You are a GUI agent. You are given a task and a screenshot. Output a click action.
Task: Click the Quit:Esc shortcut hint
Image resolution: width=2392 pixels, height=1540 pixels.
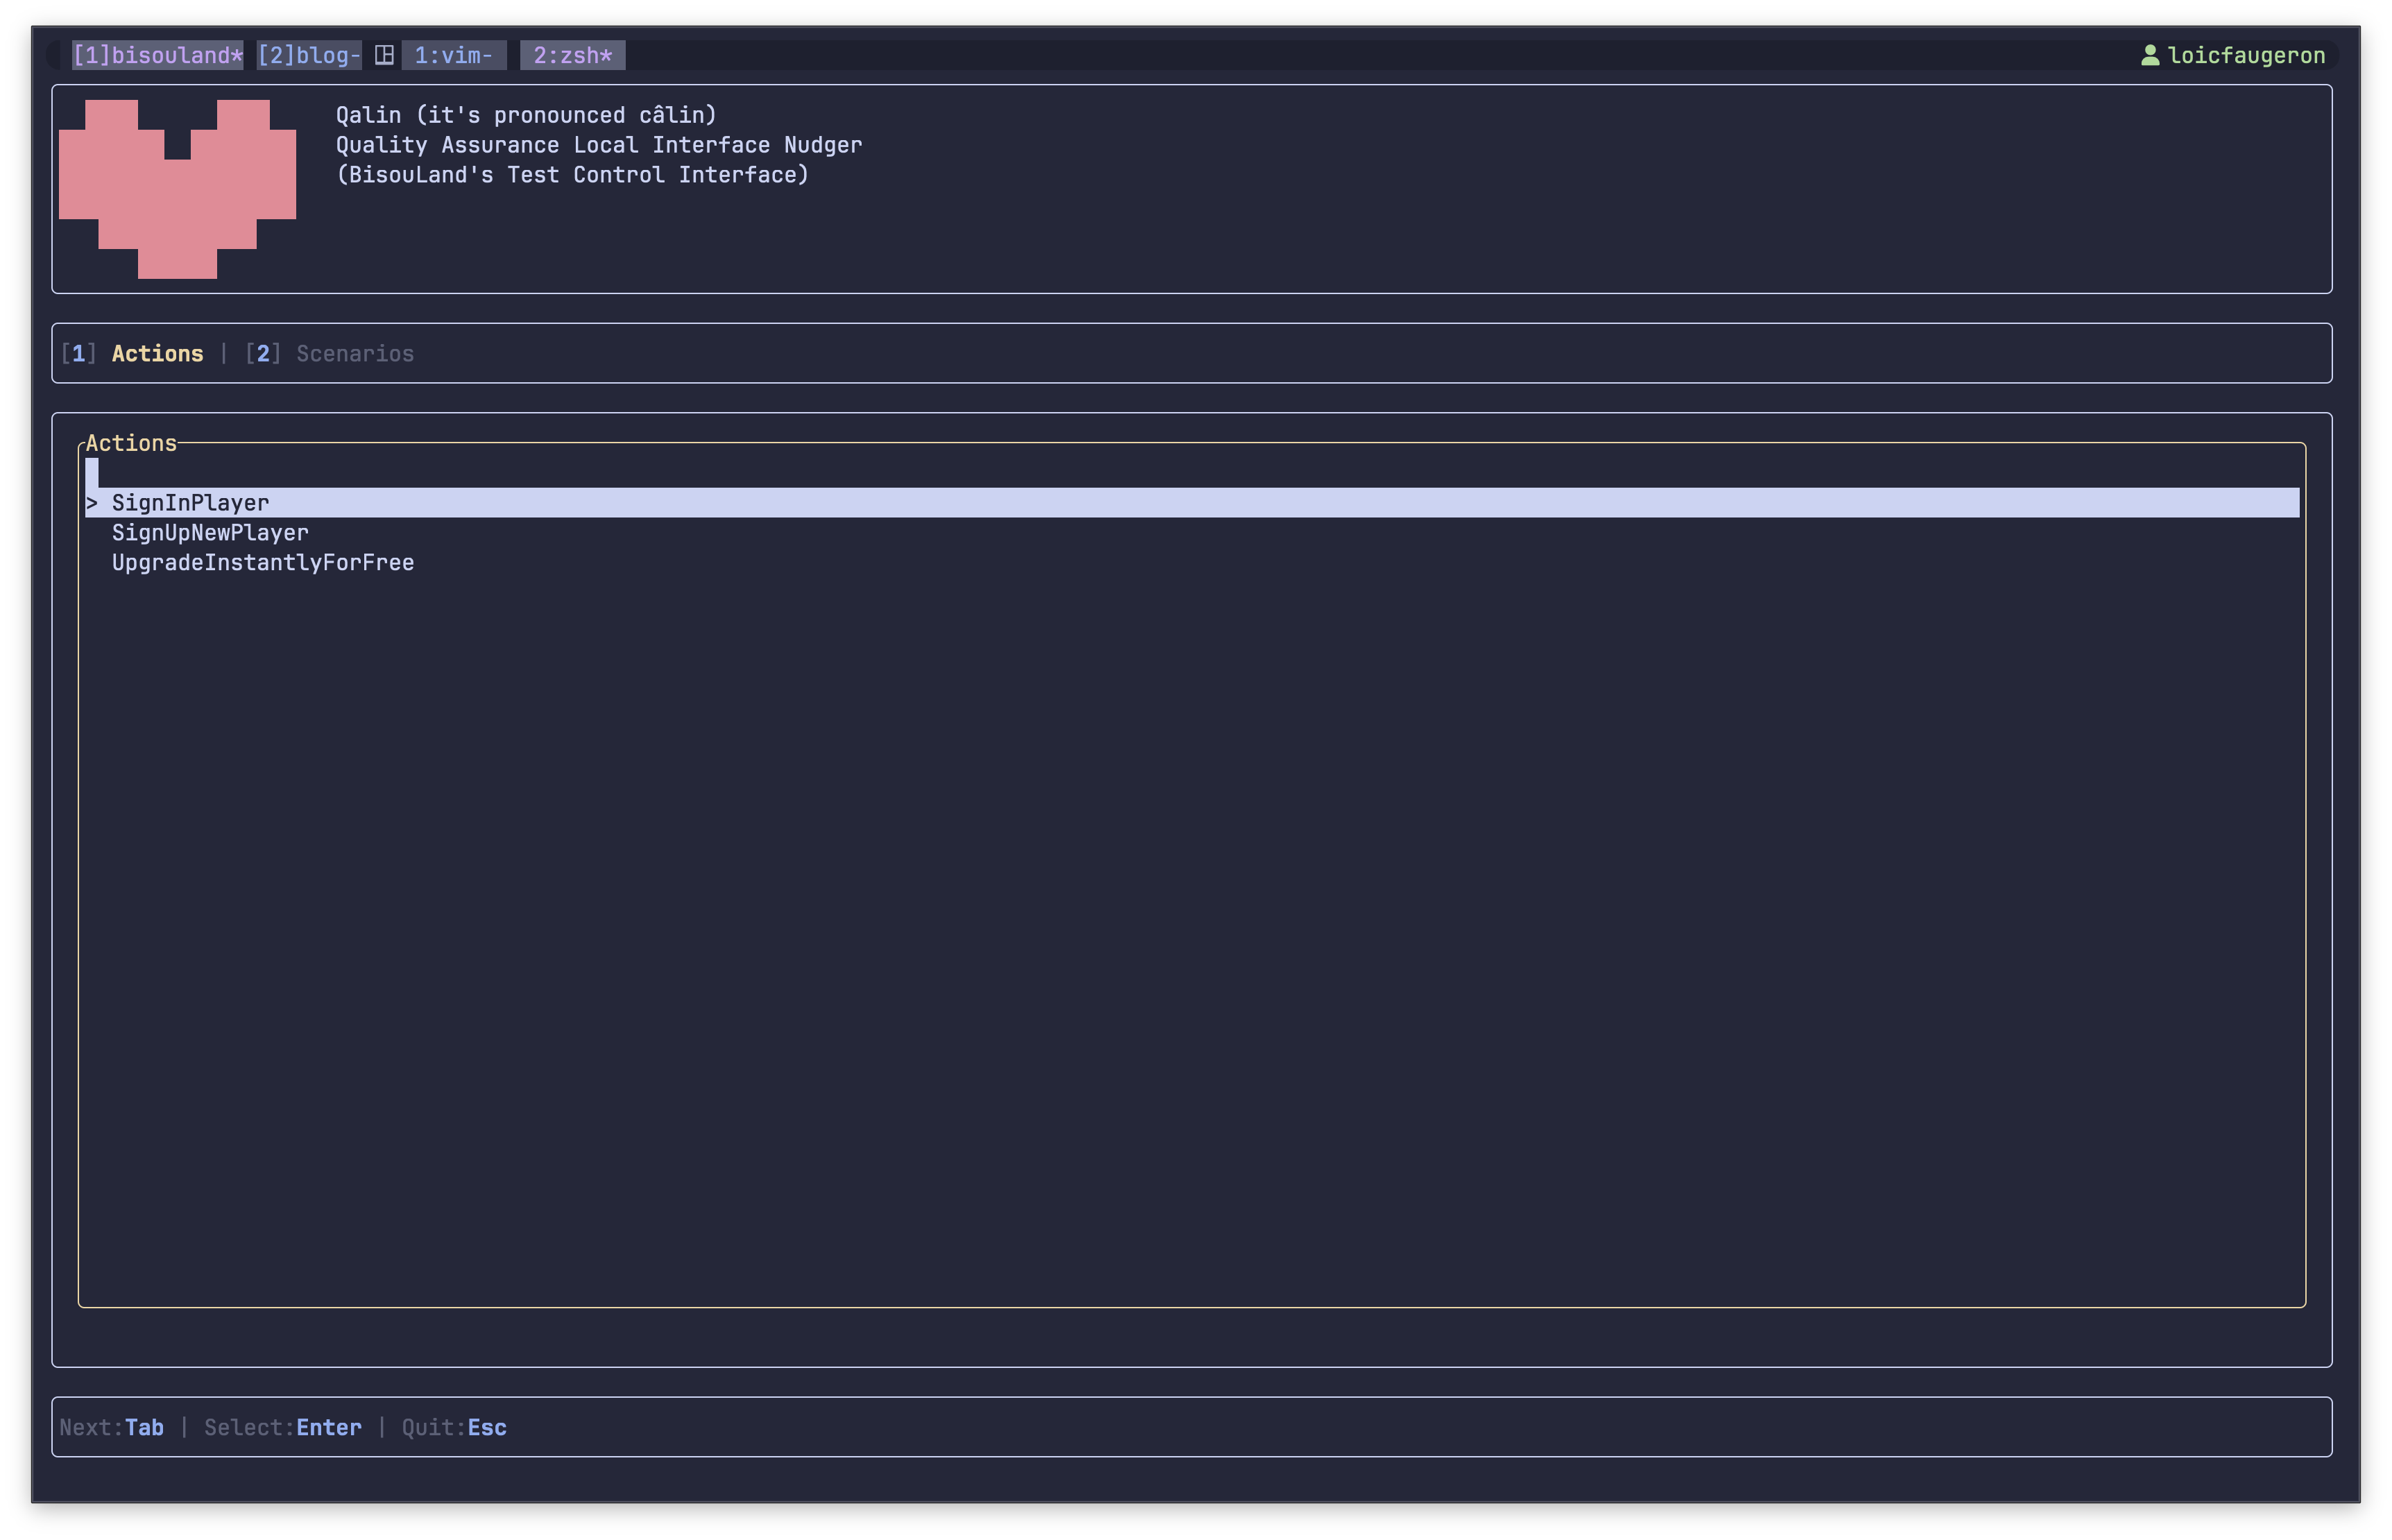454,1427
